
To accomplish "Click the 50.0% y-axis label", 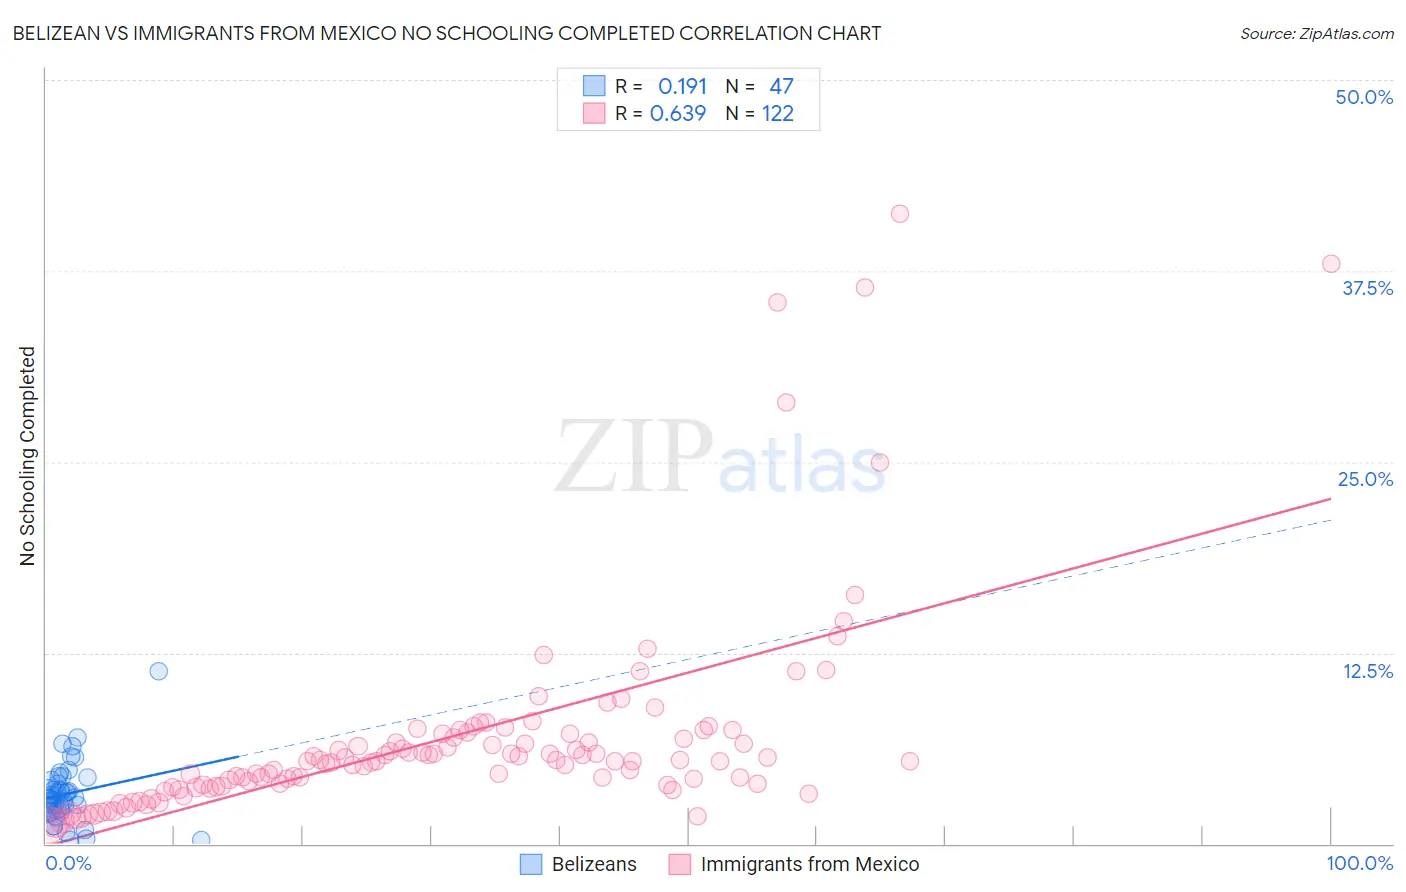I will click(1364, 97).
